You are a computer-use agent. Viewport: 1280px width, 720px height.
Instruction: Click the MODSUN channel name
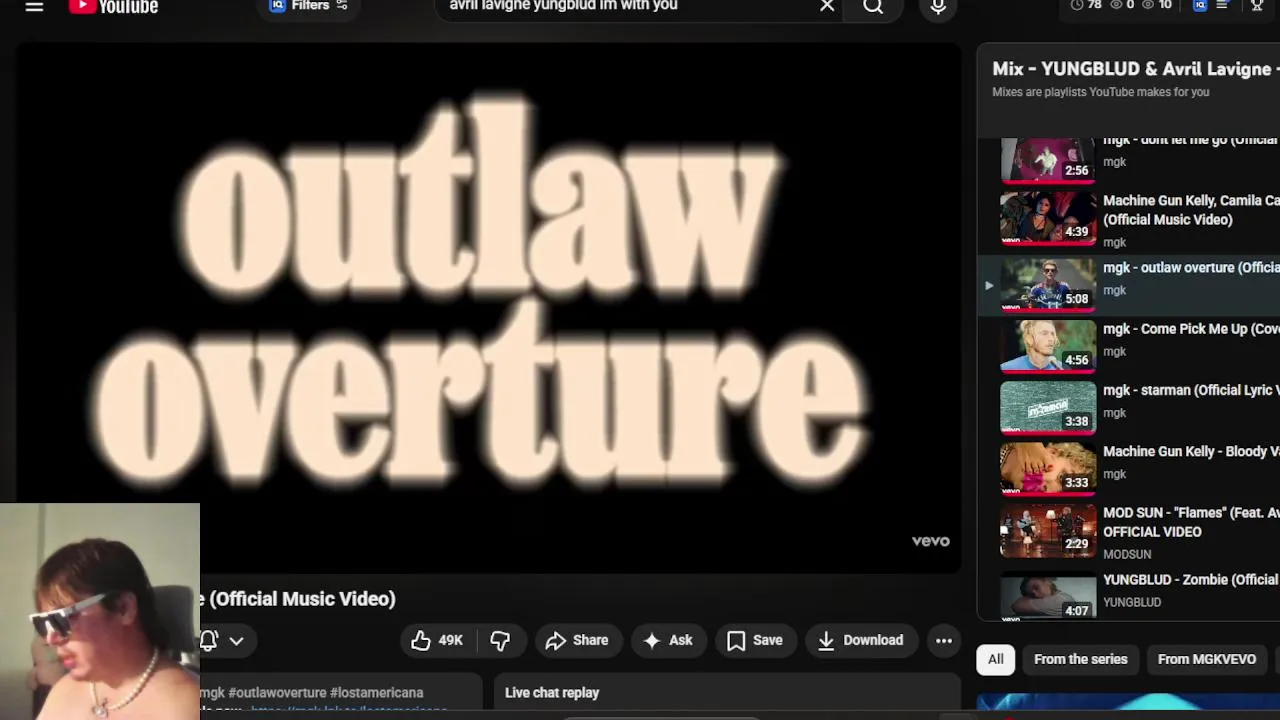click(1127, 554)
